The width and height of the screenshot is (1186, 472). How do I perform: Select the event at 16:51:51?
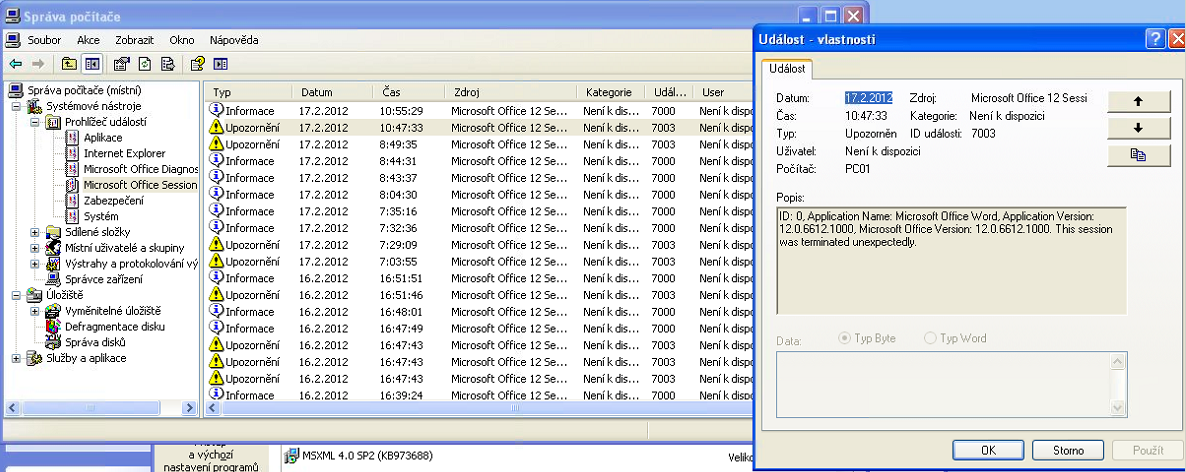point(480,278)
